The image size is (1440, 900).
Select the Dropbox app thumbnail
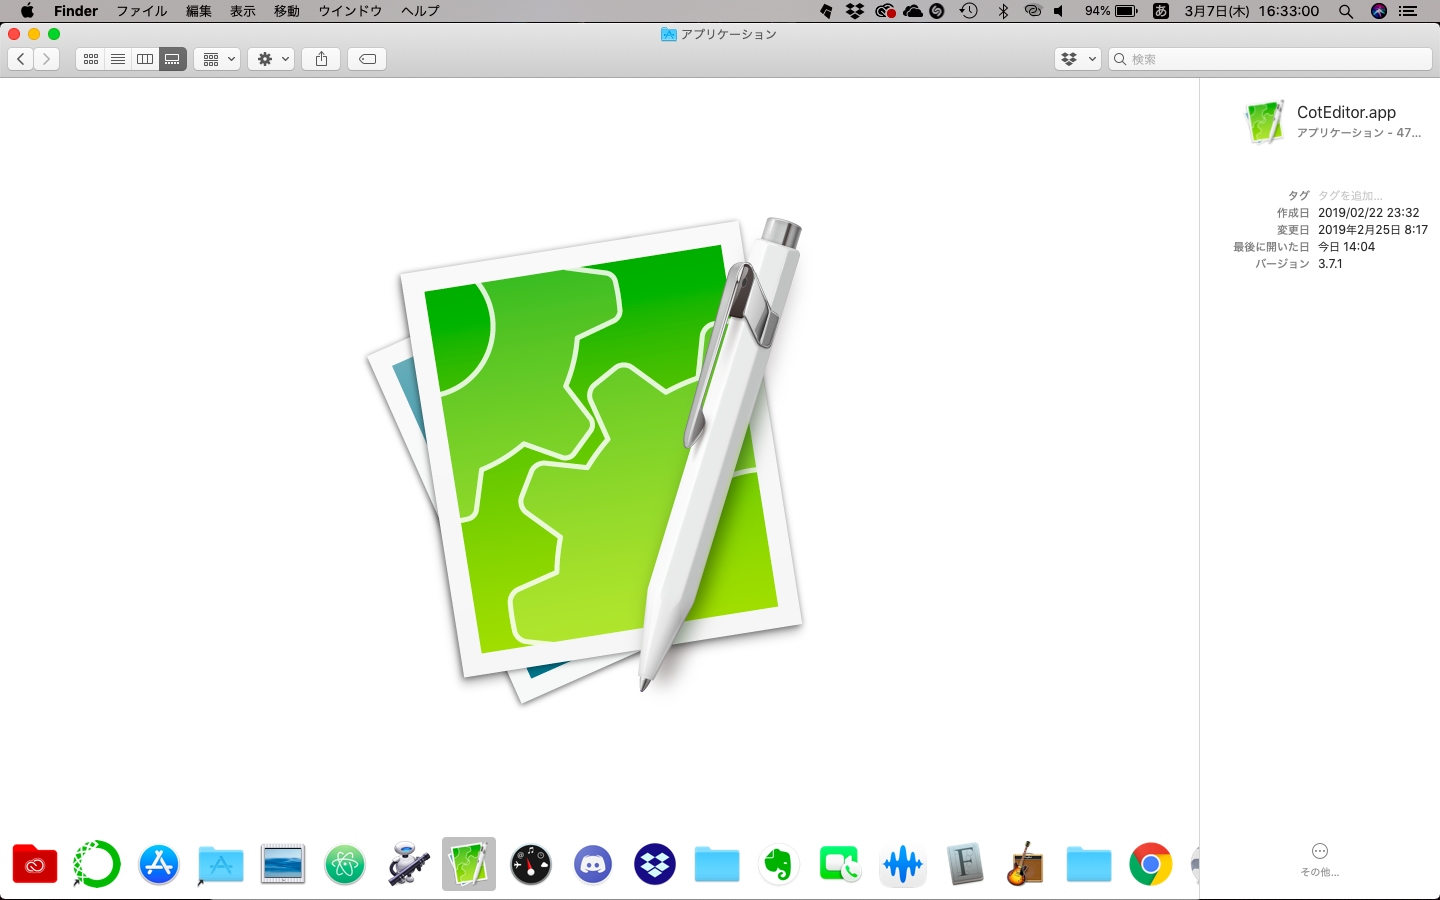click(655, 864)
